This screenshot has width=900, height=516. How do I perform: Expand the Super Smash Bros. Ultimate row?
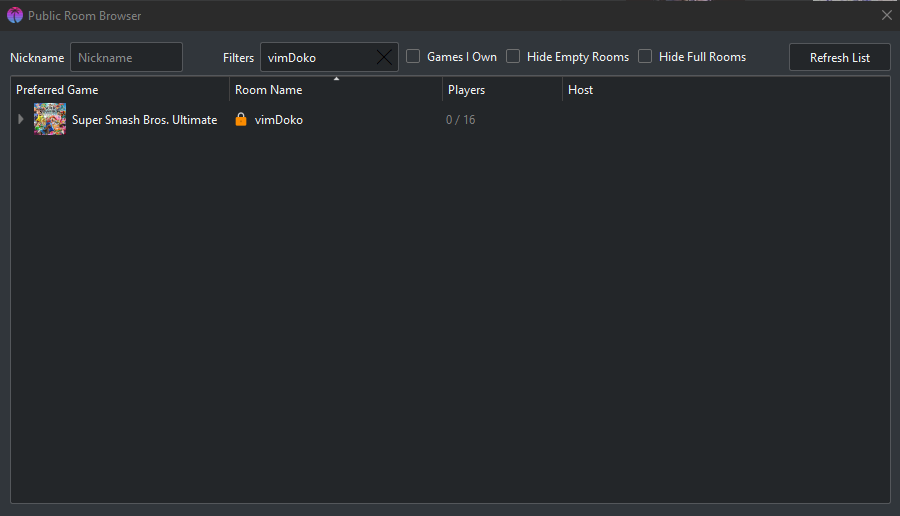pos(21,119)
